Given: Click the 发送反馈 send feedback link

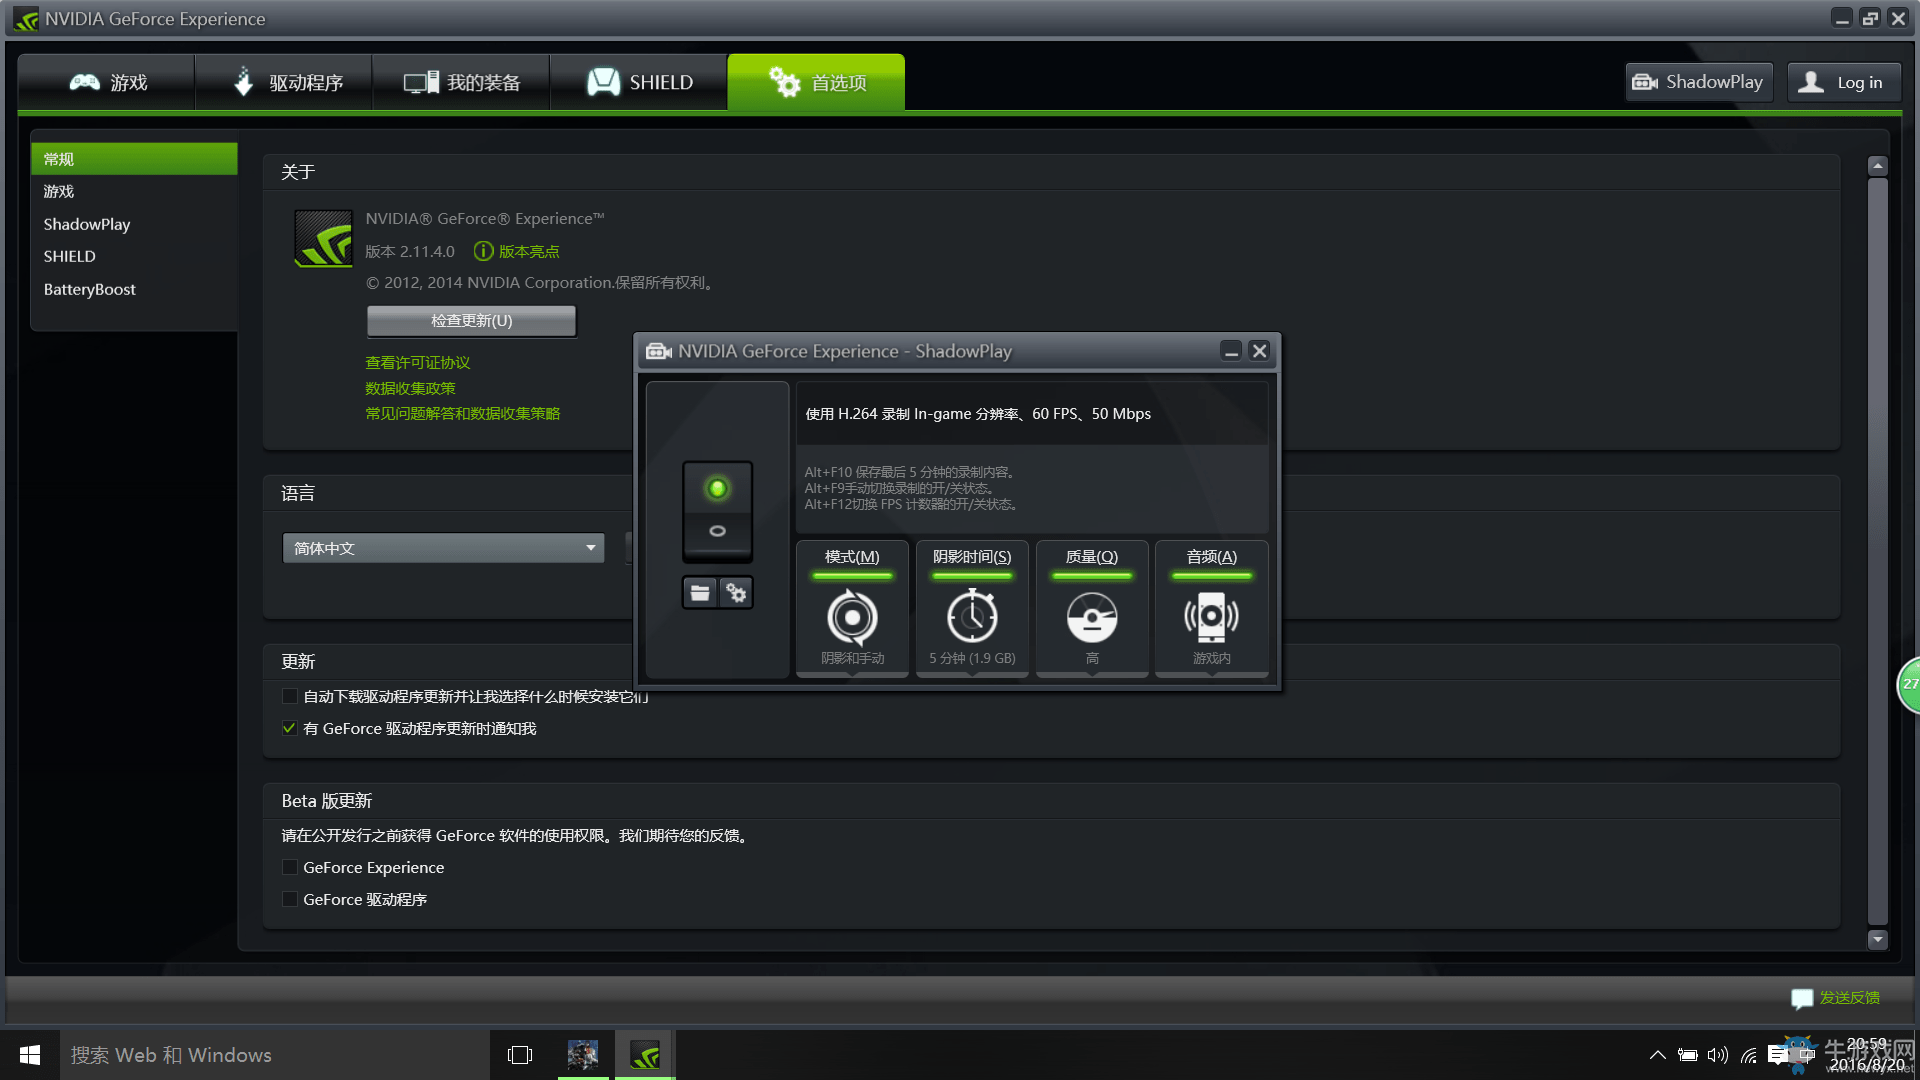Looking at the screenshot, I should (1849, 998).
